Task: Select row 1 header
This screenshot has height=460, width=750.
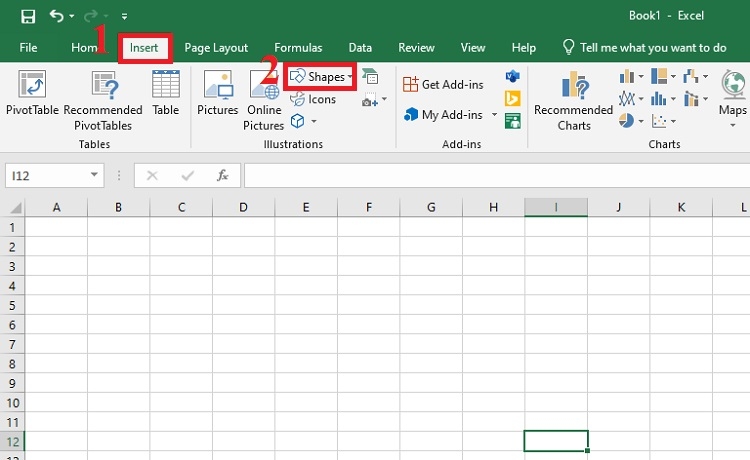Action: pos(12,227)
